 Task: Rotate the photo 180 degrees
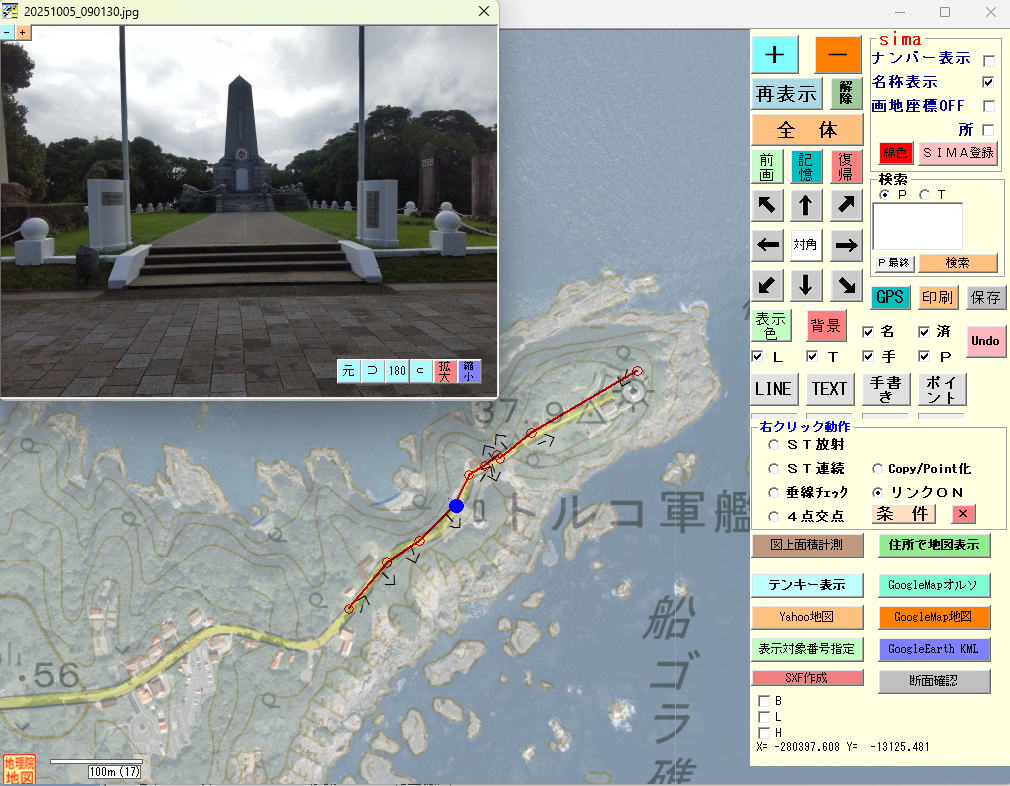click(x=397, y=371)
